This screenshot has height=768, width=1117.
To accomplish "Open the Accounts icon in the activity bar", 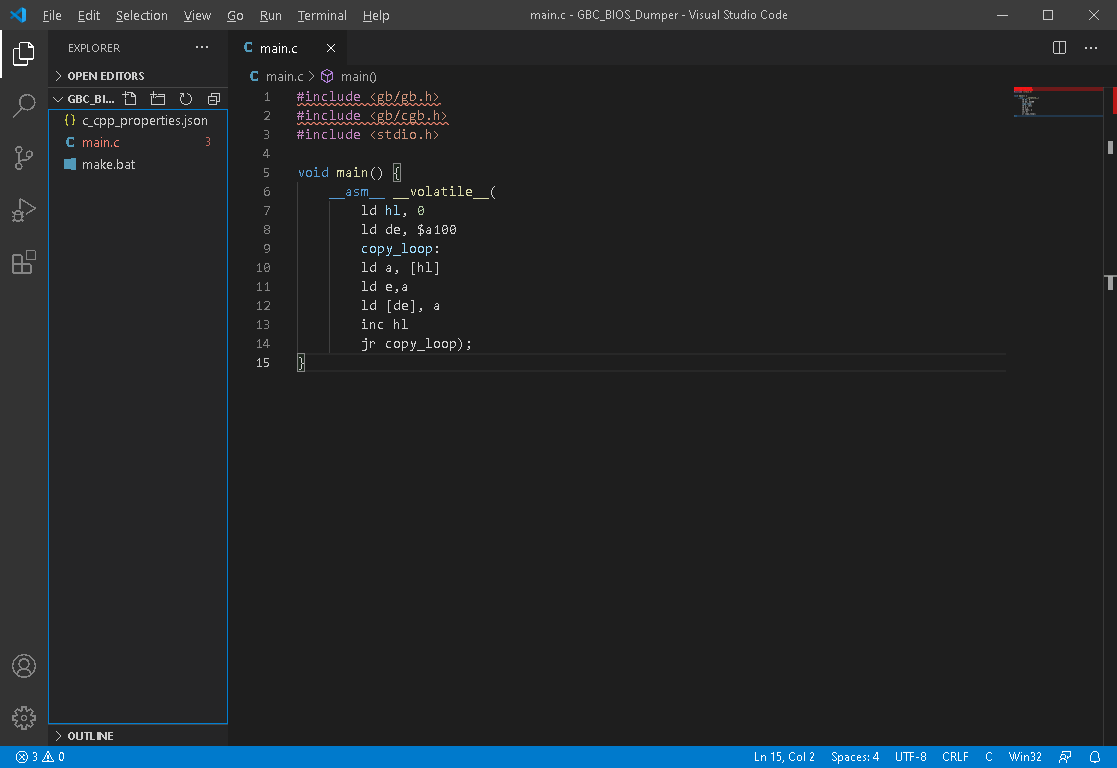I will (x=24, y=666).
